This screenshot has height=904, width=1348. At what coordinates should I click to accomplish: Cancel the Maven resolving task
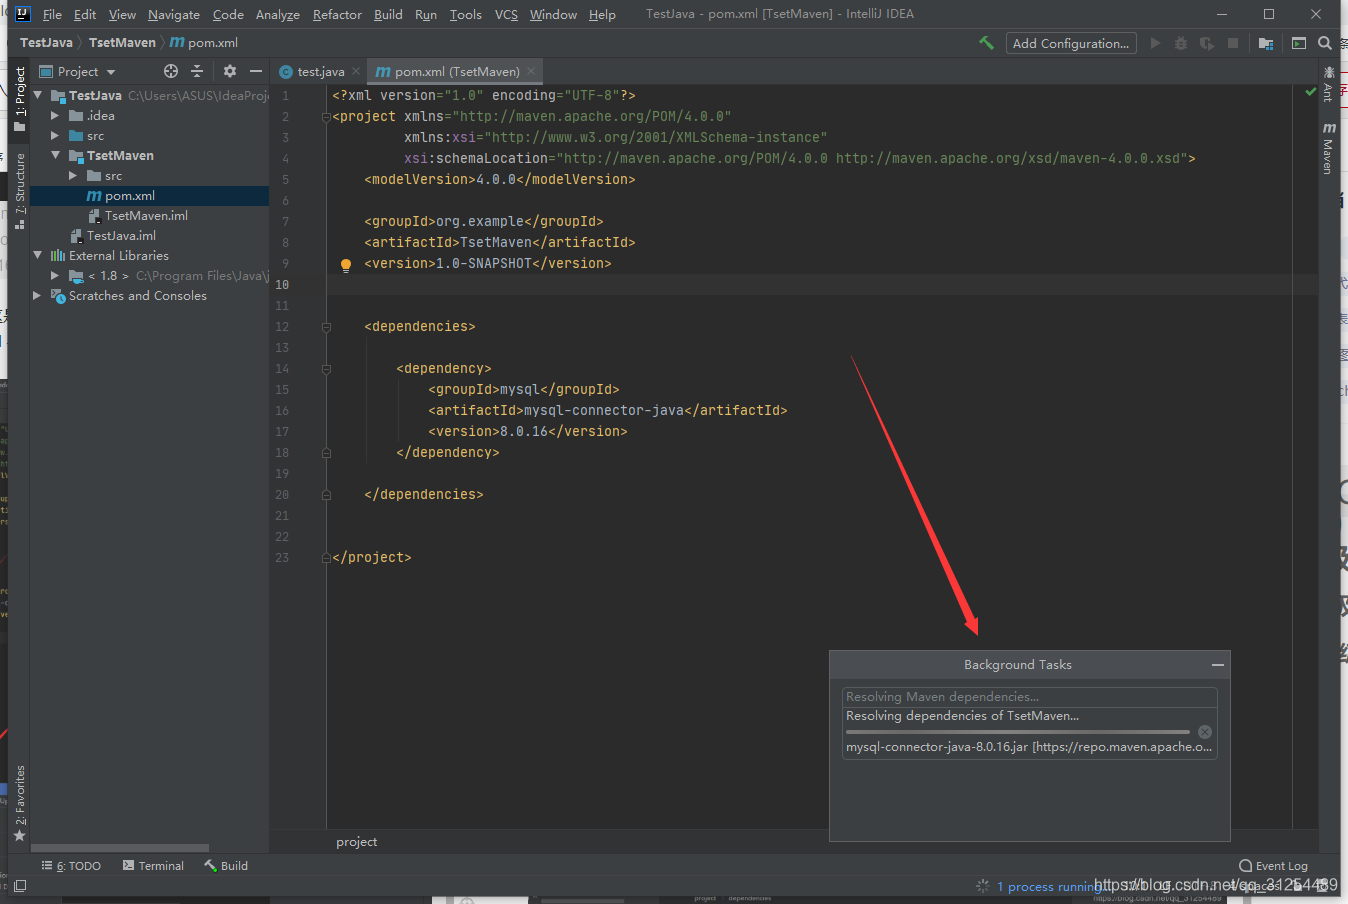pos(1205,732)
